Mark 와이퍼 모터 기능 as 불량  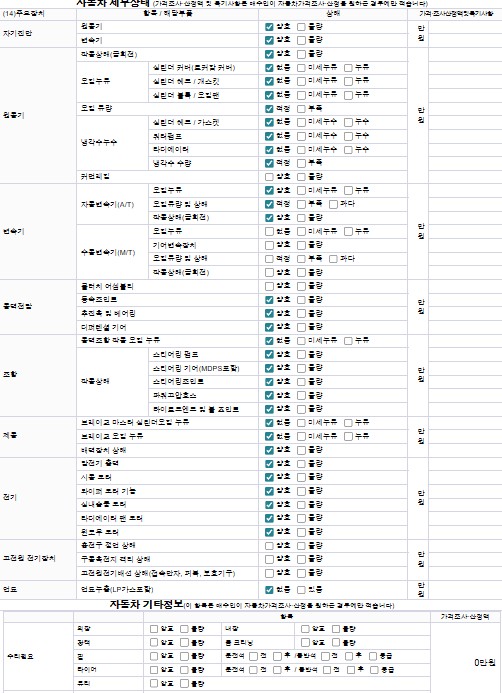[301, 491]
